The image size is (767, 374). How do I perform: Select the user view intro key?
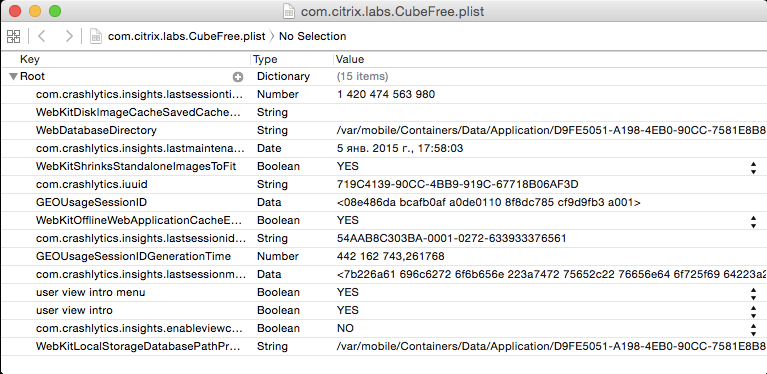point(74,310)
